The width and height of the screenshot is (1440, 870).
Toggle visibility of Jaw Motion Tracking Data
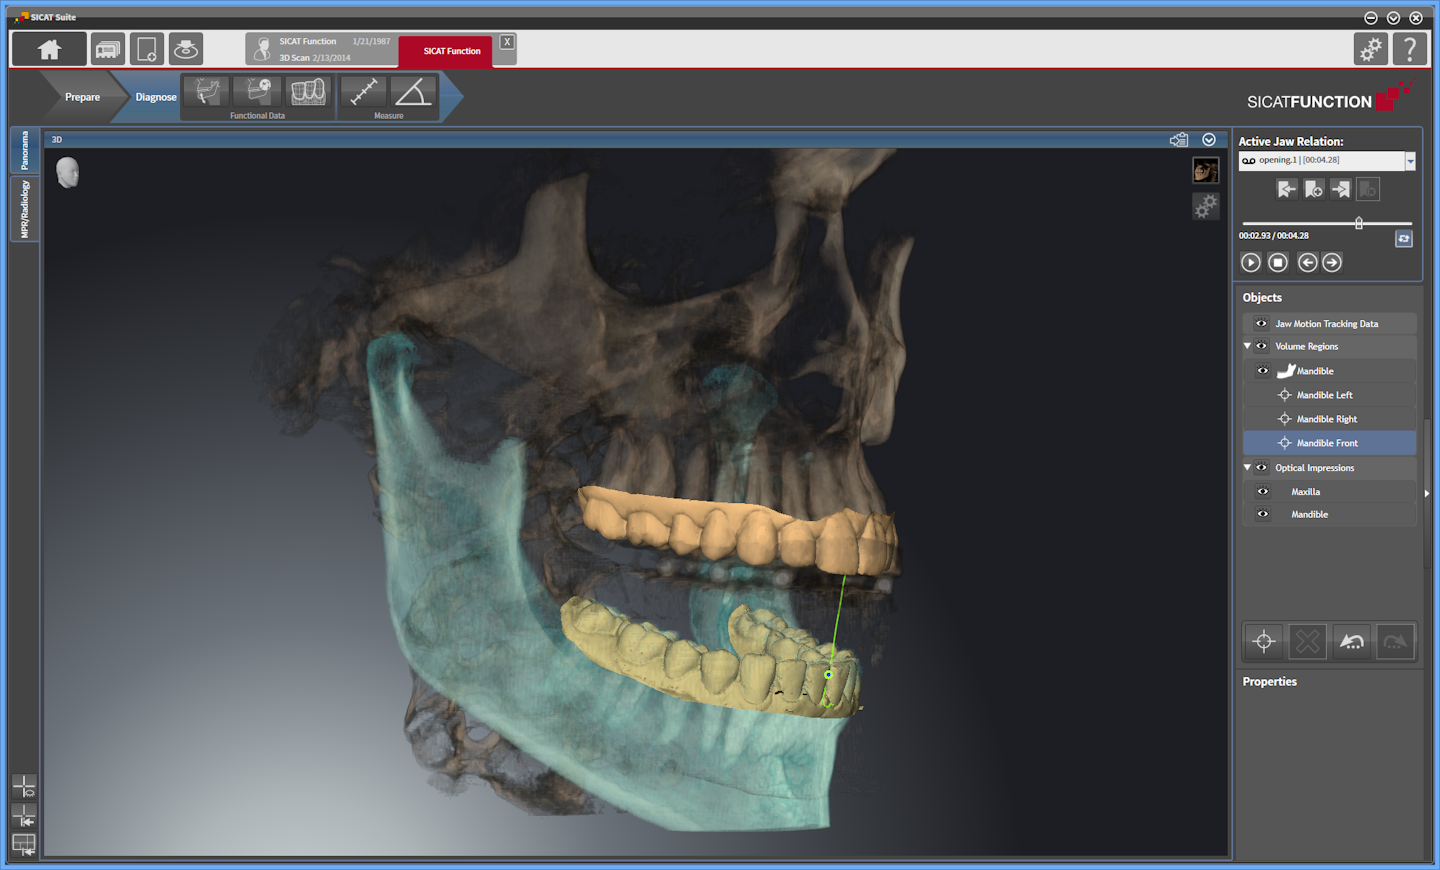pos(1261,324)
